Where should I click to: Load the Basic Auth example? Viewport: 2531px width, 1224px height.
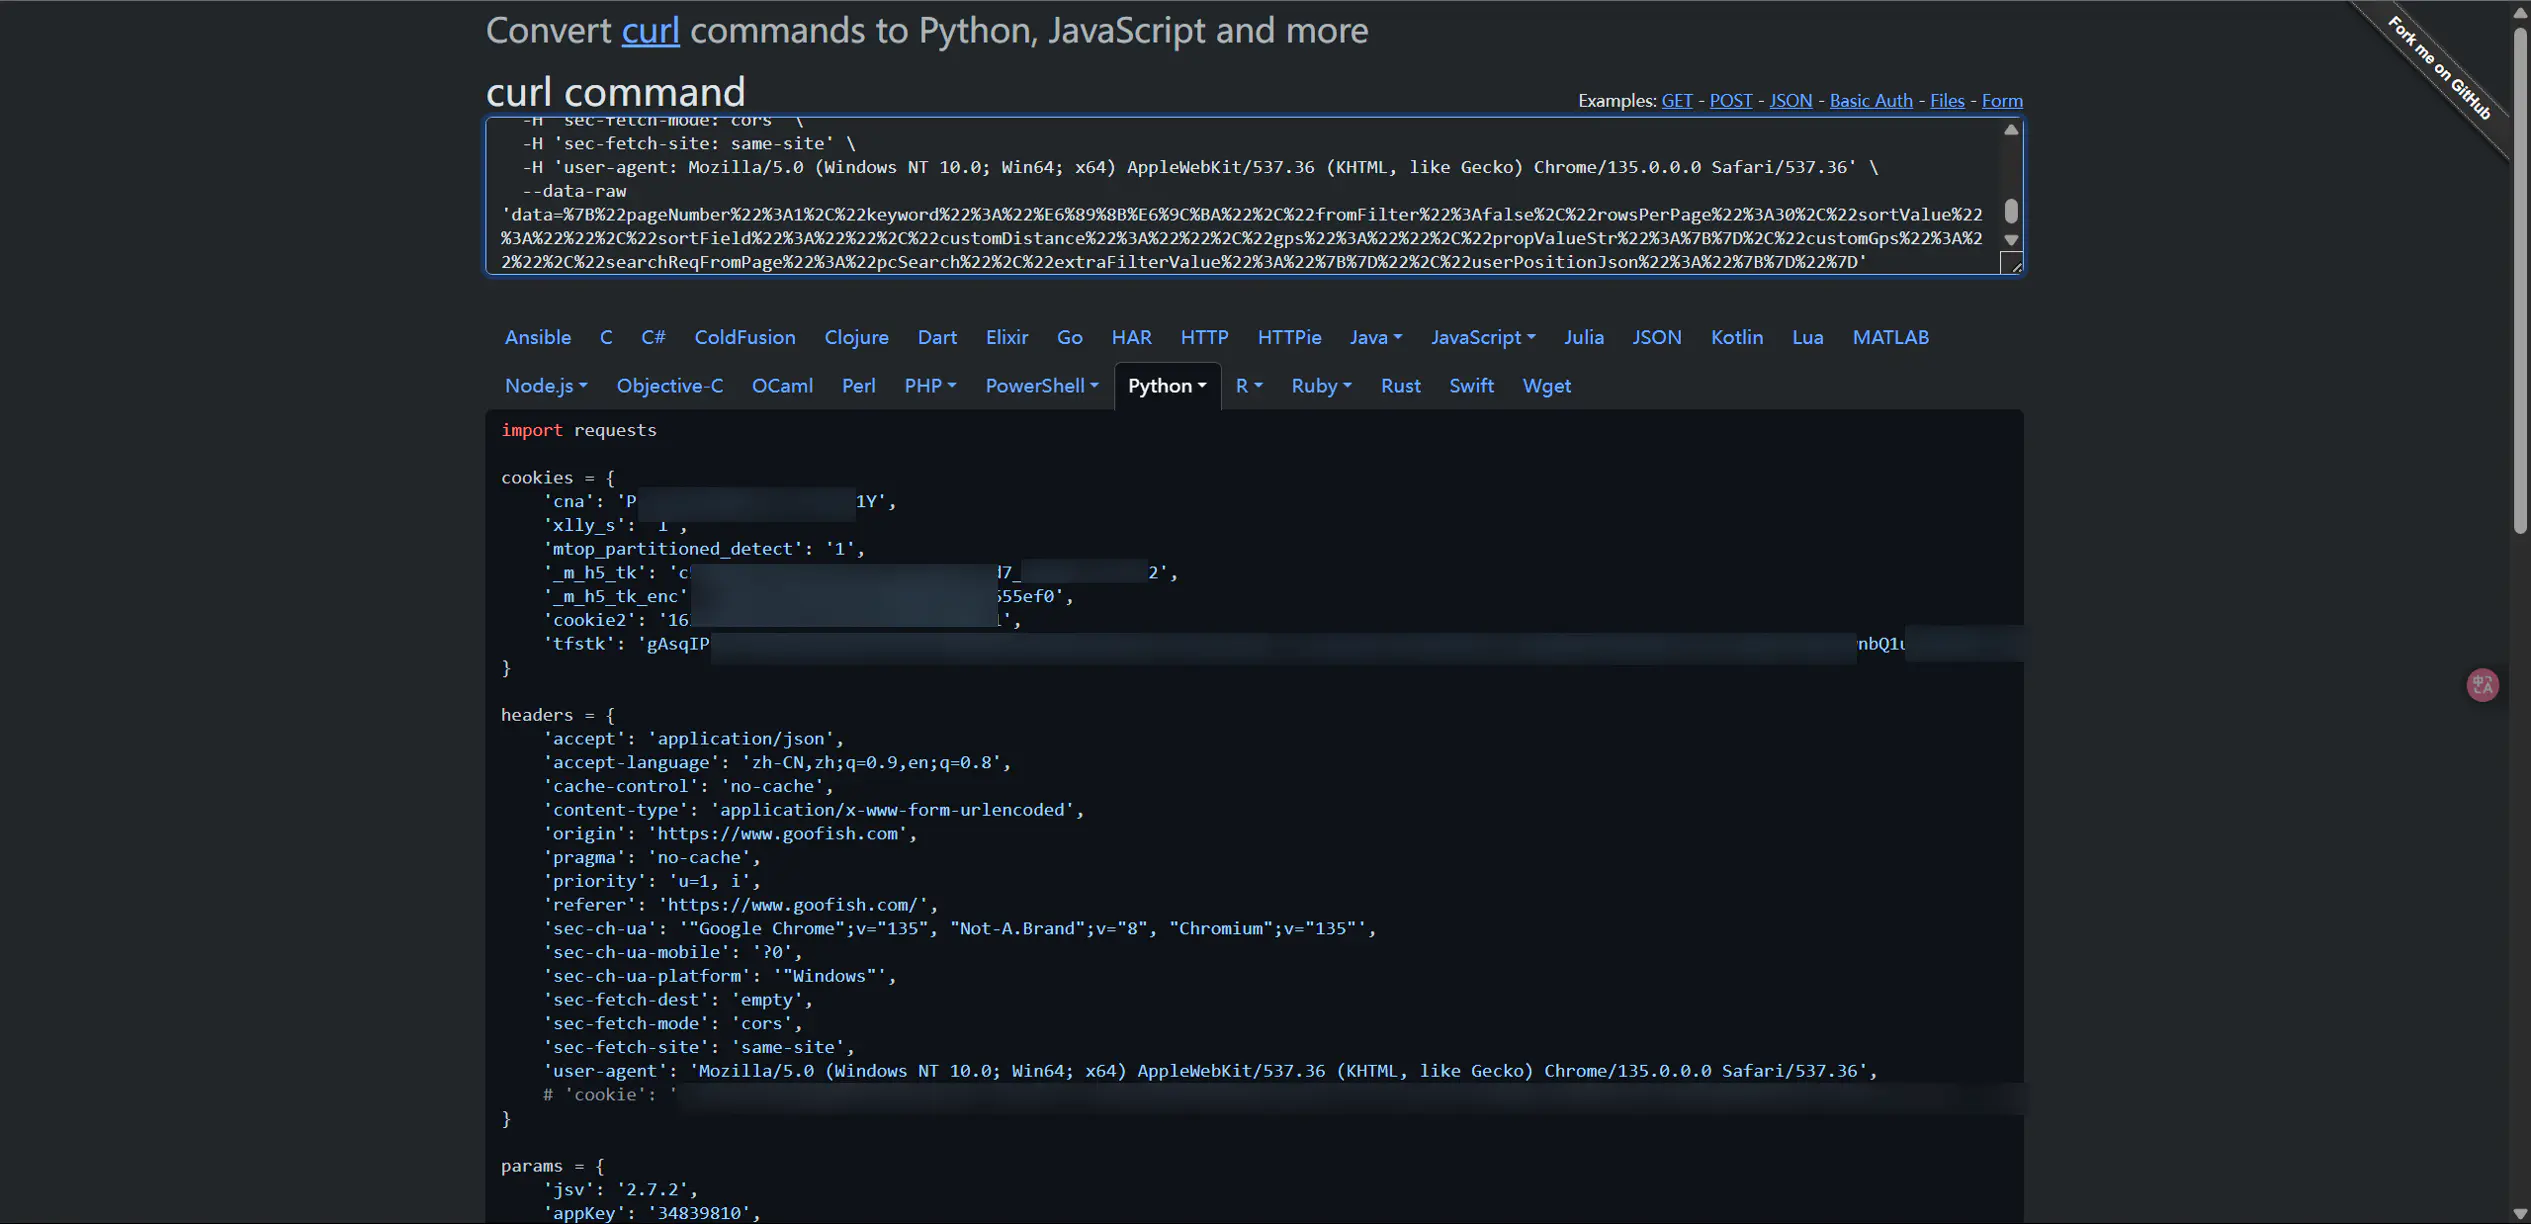[x=1870, y=101]
